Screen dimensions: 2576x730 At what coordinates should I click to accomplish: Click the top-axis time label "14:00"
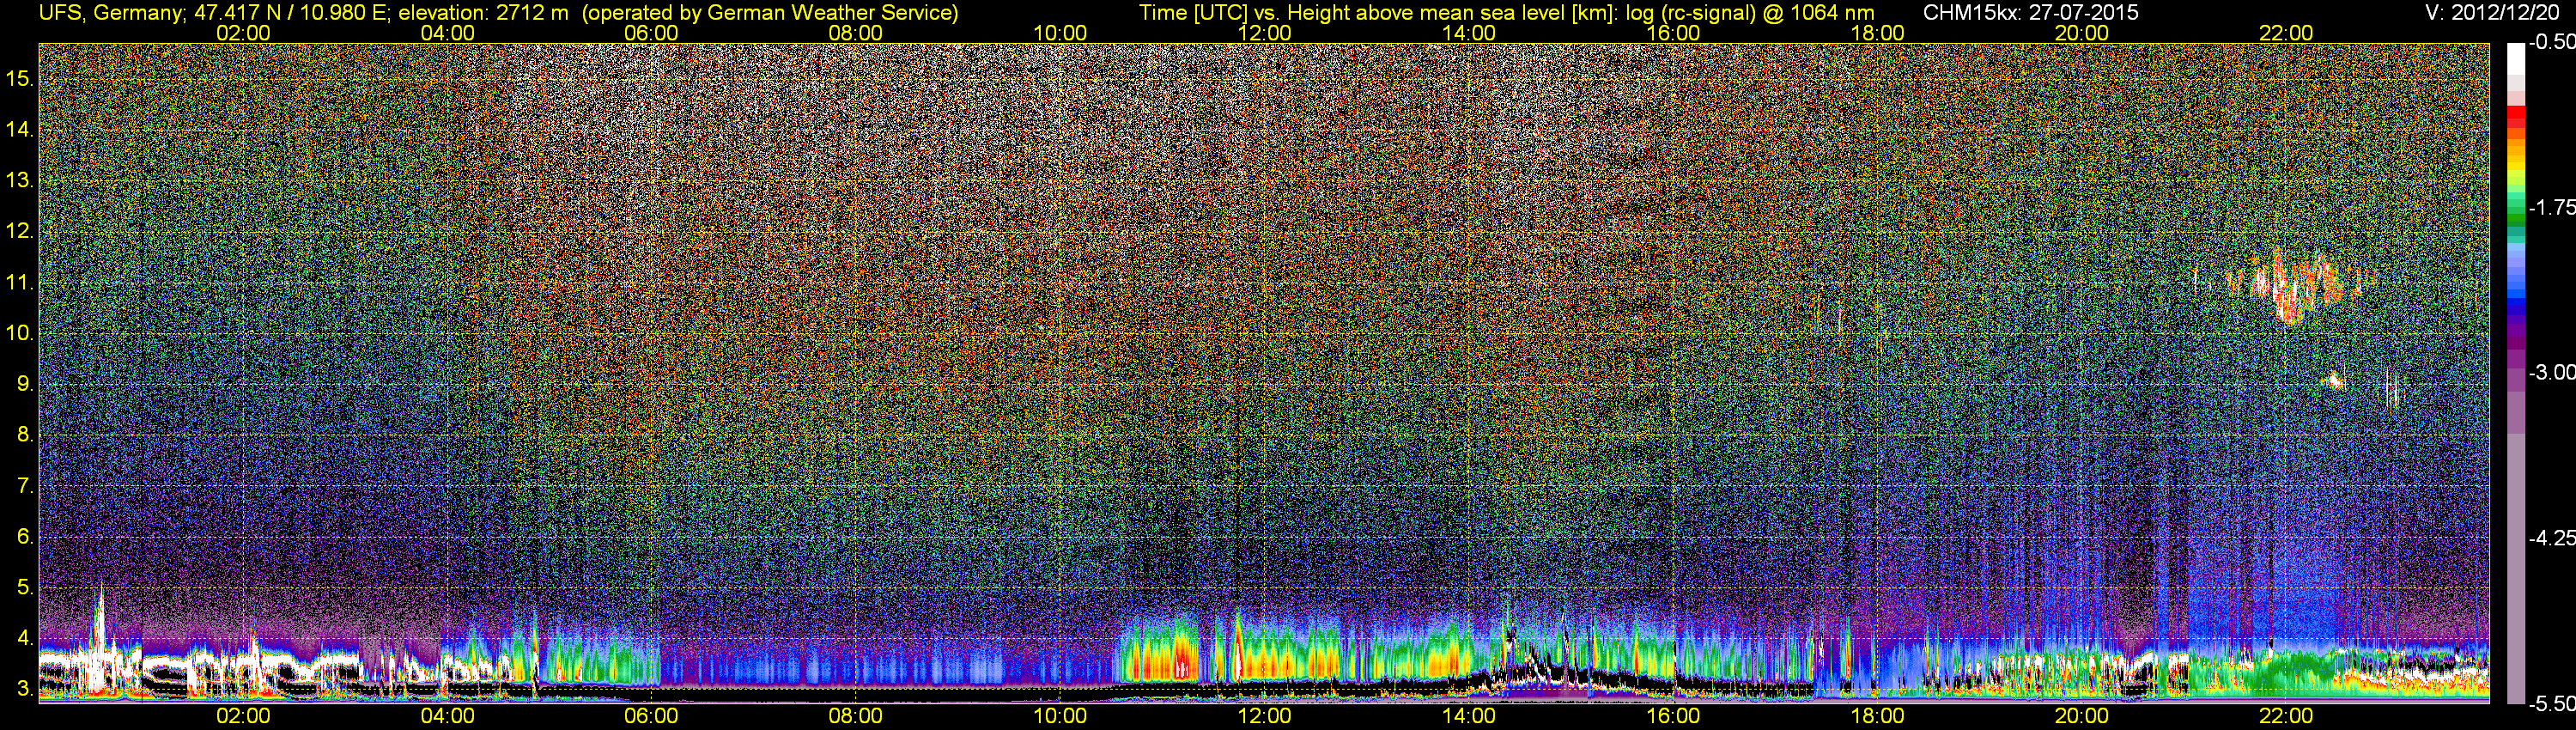(x=1469, y=33)
